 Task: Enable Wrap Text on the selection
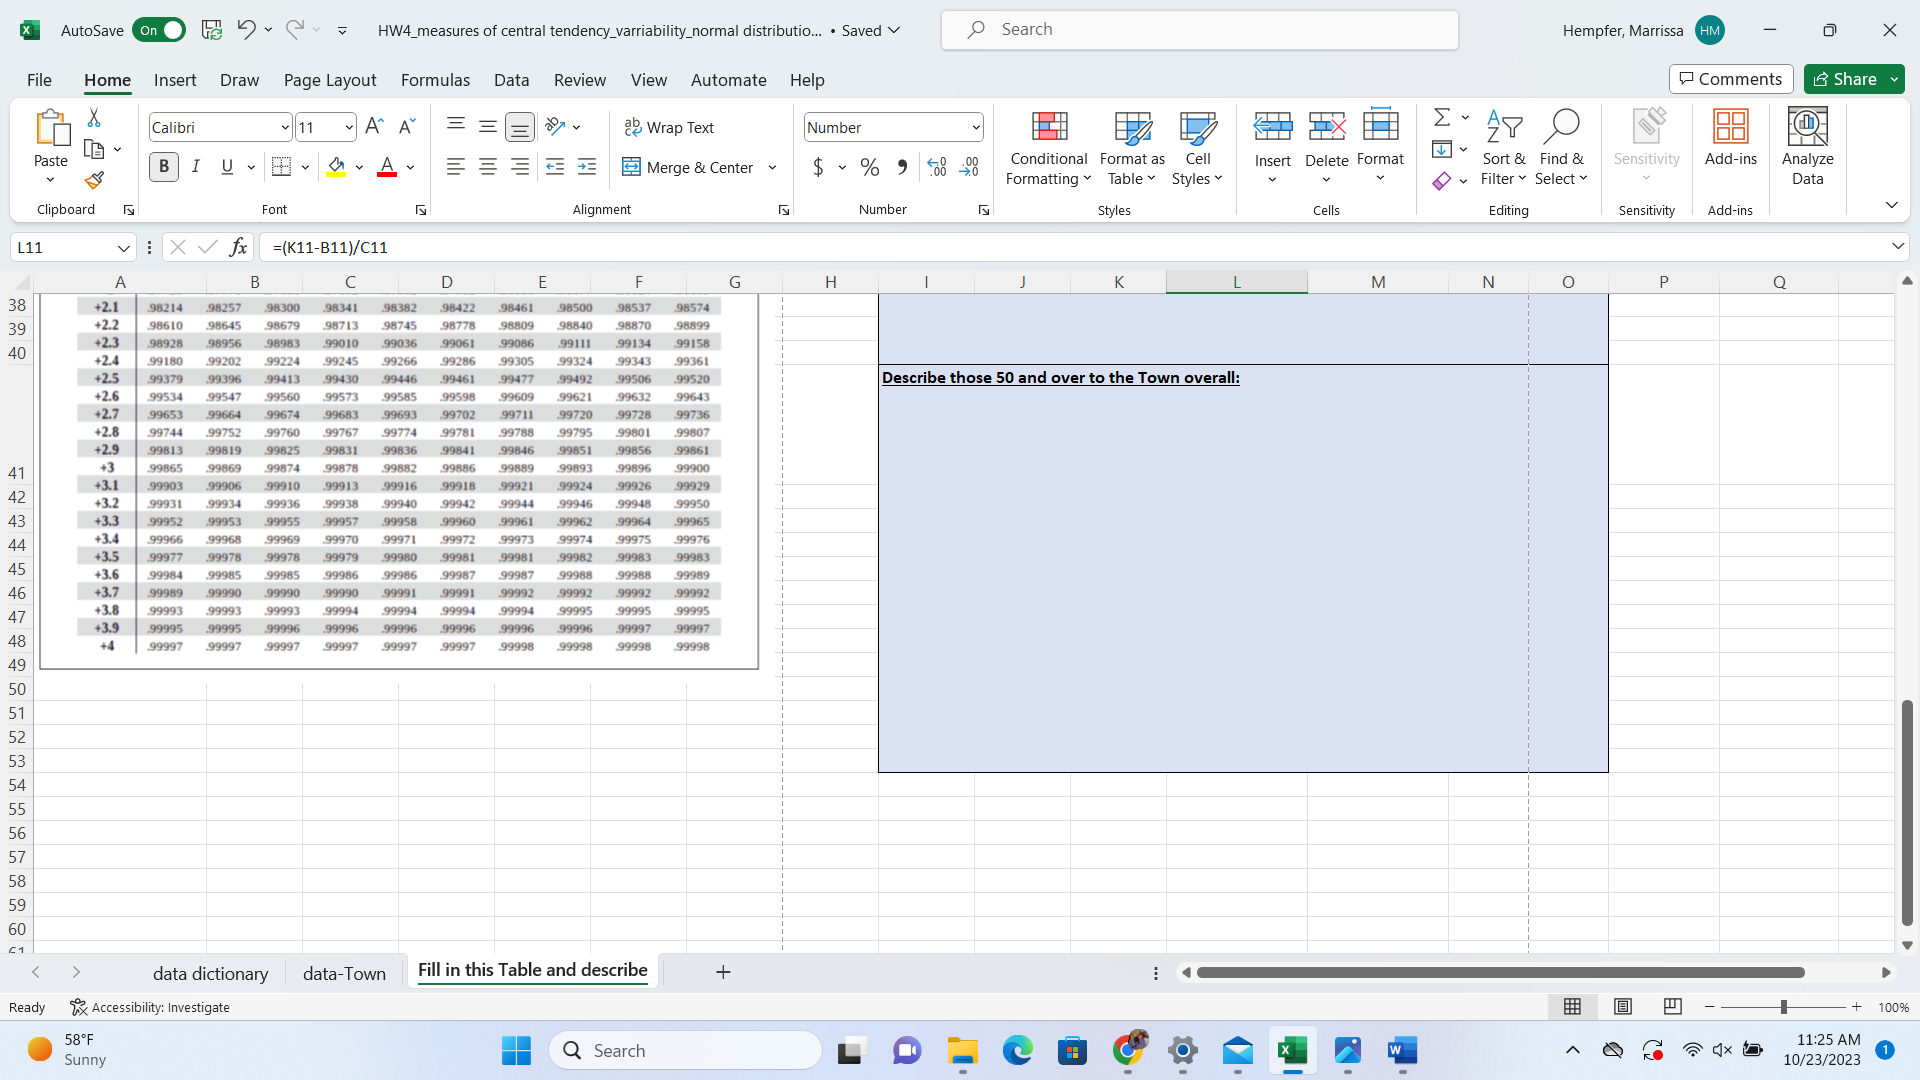tap(670, 127)
